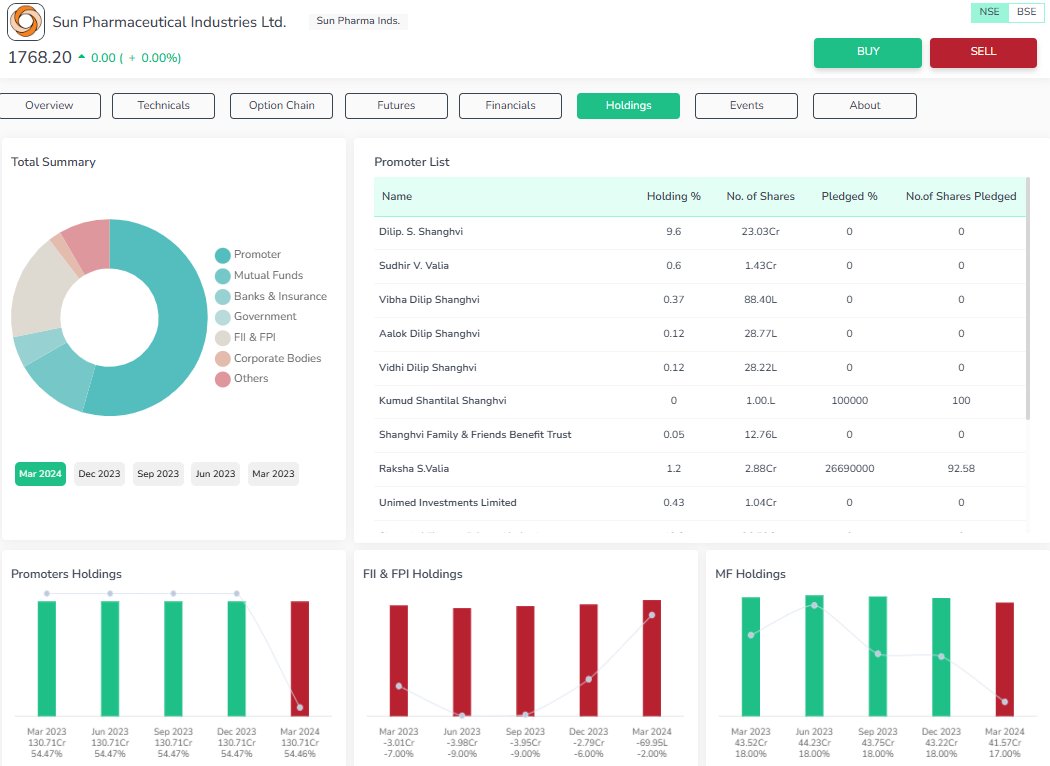This screenshot has width=1050, height=766.
Task: Open the Financials tab
Action: [x=510, y=106]
